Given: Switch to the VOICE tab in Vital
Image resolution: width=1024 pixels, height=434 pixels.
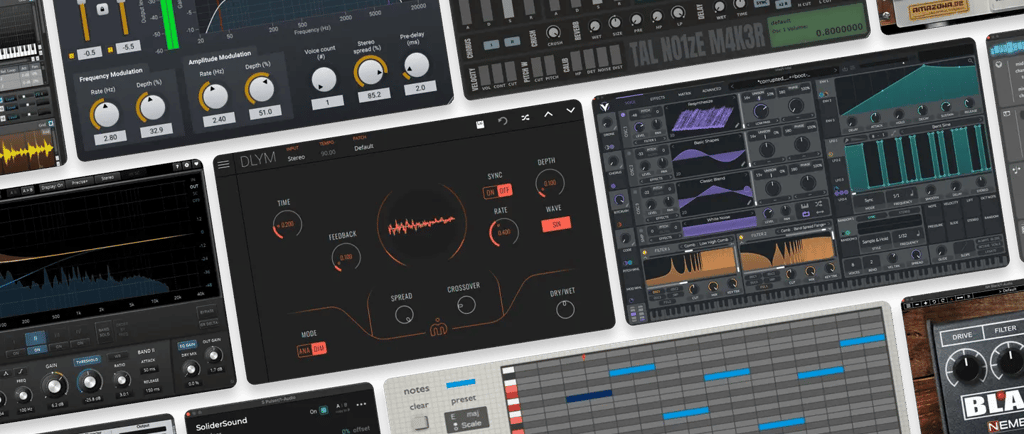Looking at the screenshot, I should (x=630, y=102).
